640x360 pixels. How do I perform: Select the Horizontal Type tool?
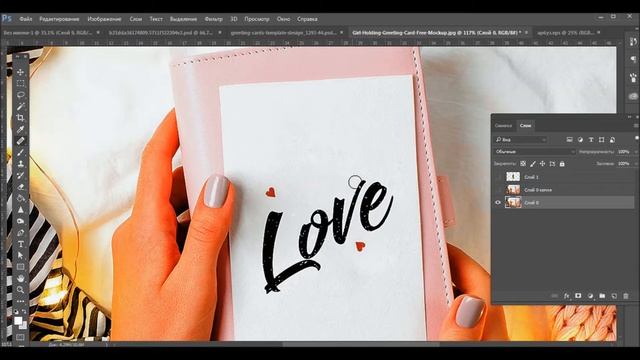pyautogui.click(x=20, y=244)
